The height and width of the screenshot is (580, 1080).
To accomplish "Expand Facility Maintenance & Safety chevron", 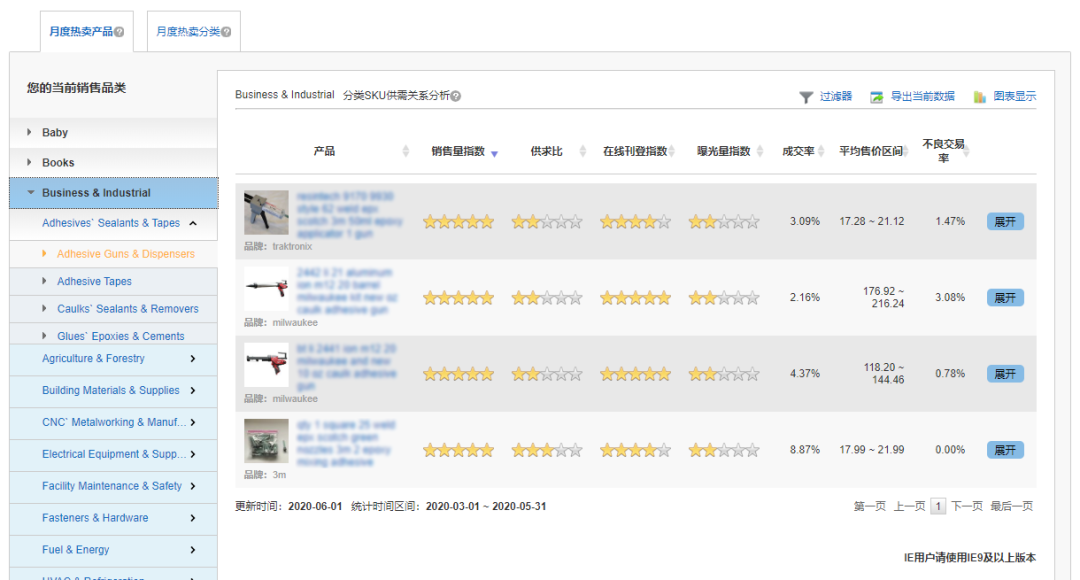I will (x=193, y=486).
